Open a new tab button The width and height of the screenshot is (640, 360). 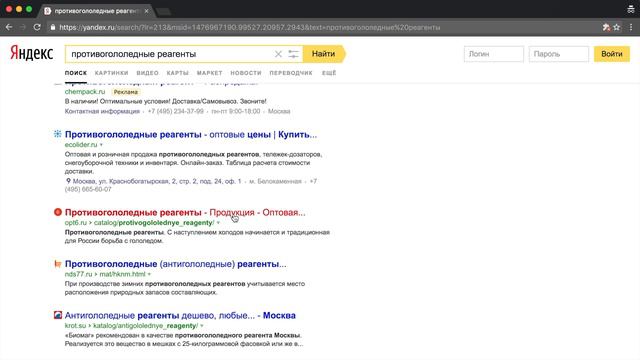[x=163, y=11]
